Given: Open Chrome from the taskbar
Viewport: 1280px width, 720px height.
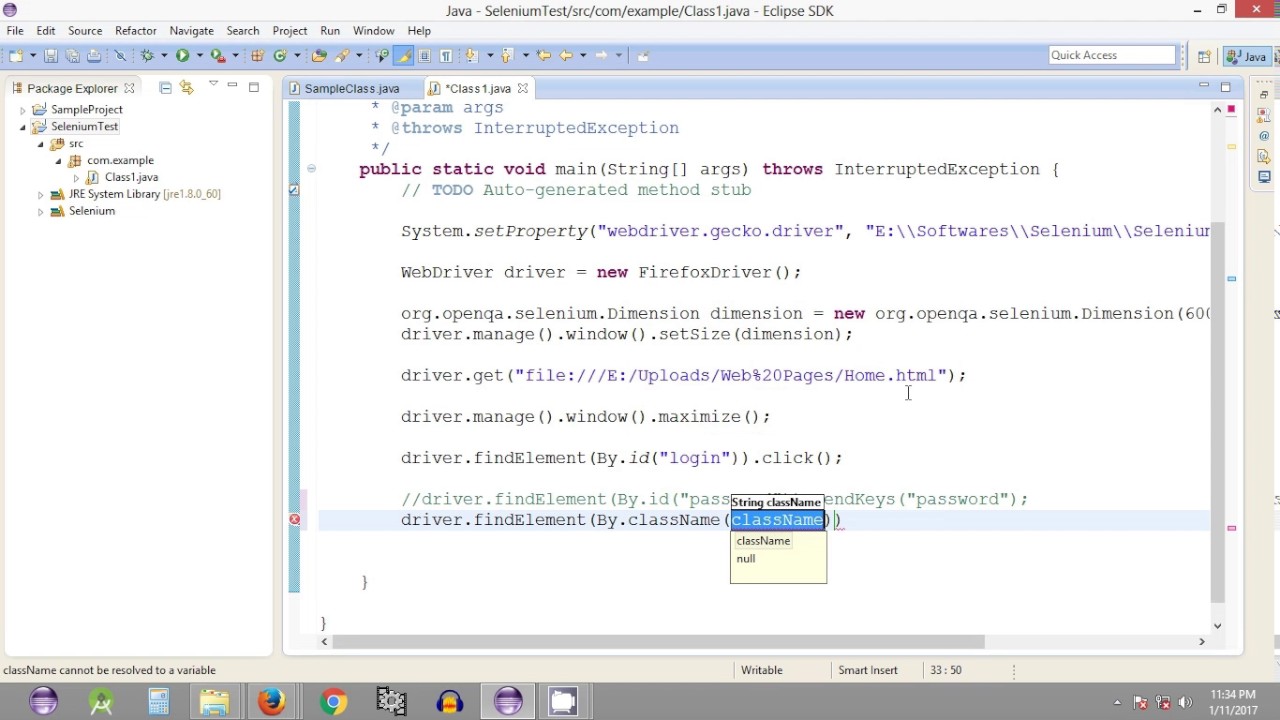Looking at the screenshot, I should 333,702.
